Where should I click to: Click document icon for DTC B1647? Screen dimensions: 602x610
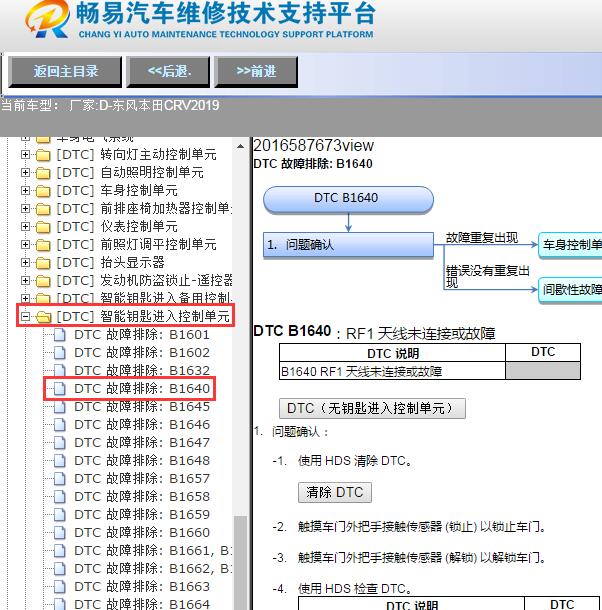click(x=60, y=442)
